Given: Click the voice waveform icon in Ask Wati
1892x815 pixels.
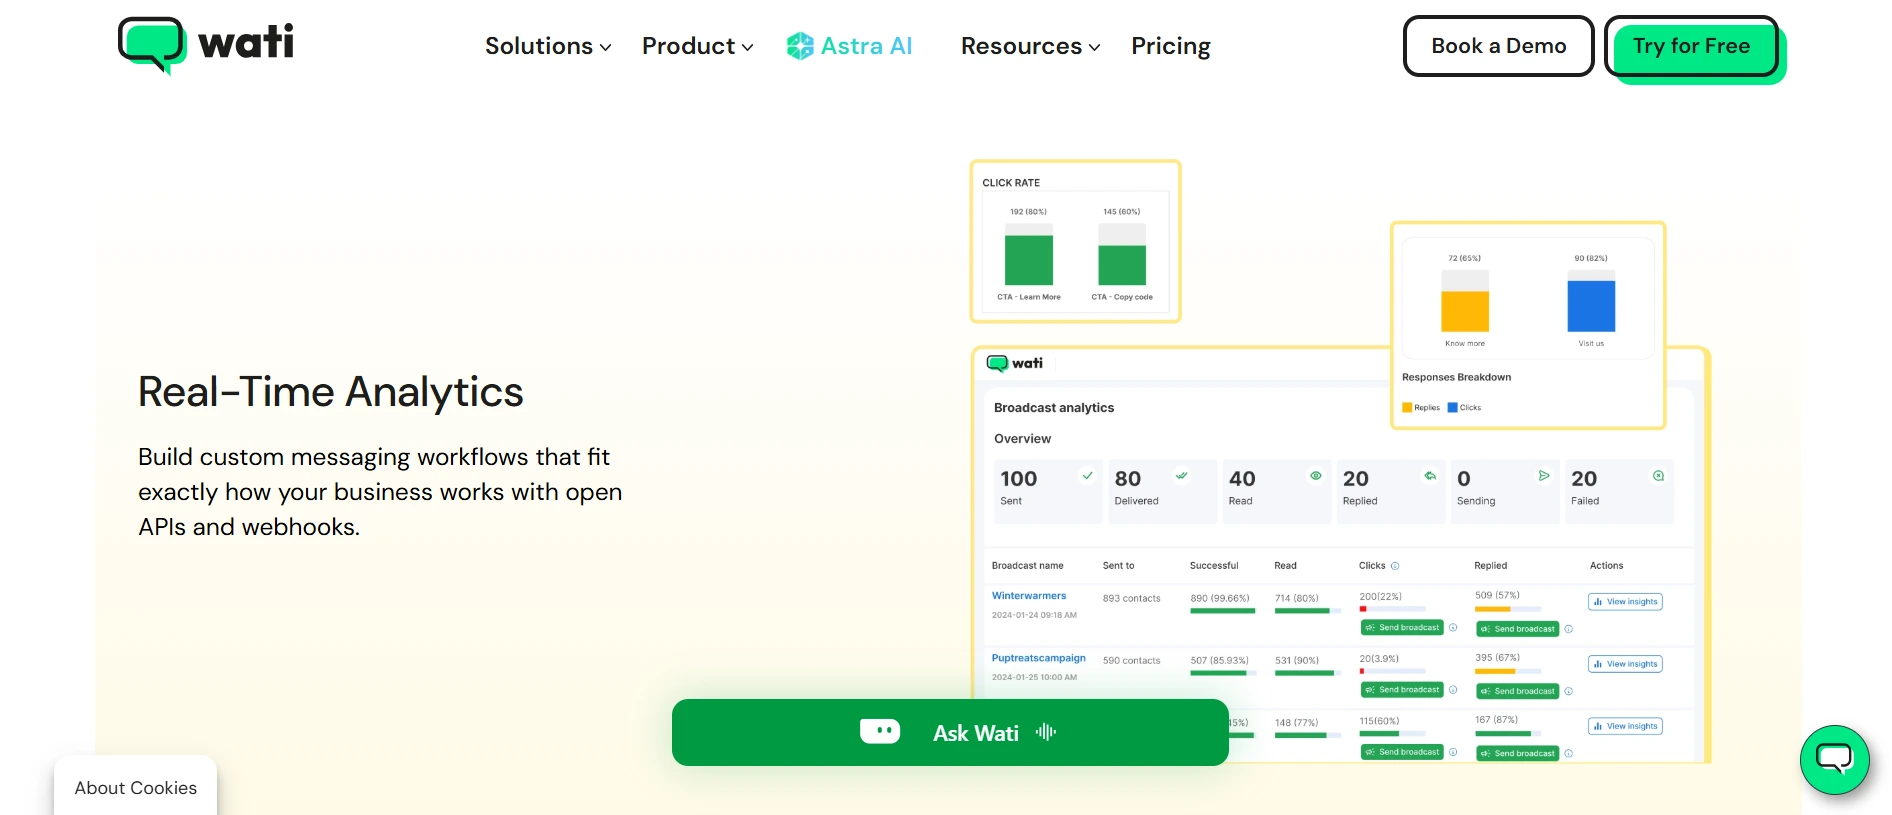Looking at the screenshot, I should (x=1046, y=732).
